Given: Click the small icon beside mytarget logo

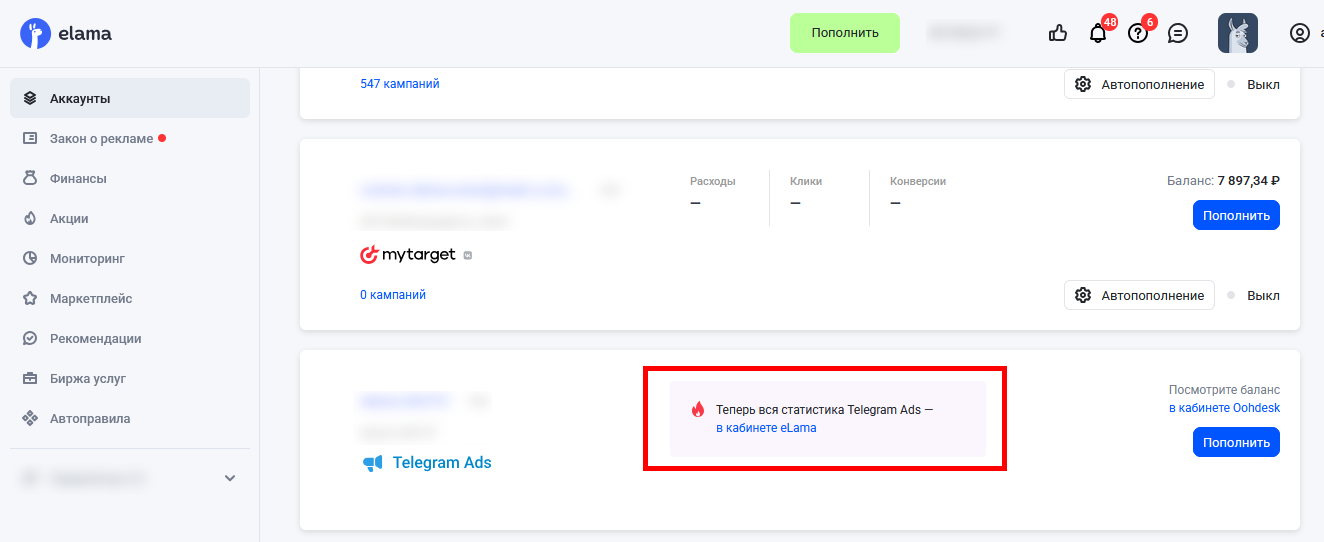Looking at the screenshot, I should pyautogui.click(x=467, y=256).
